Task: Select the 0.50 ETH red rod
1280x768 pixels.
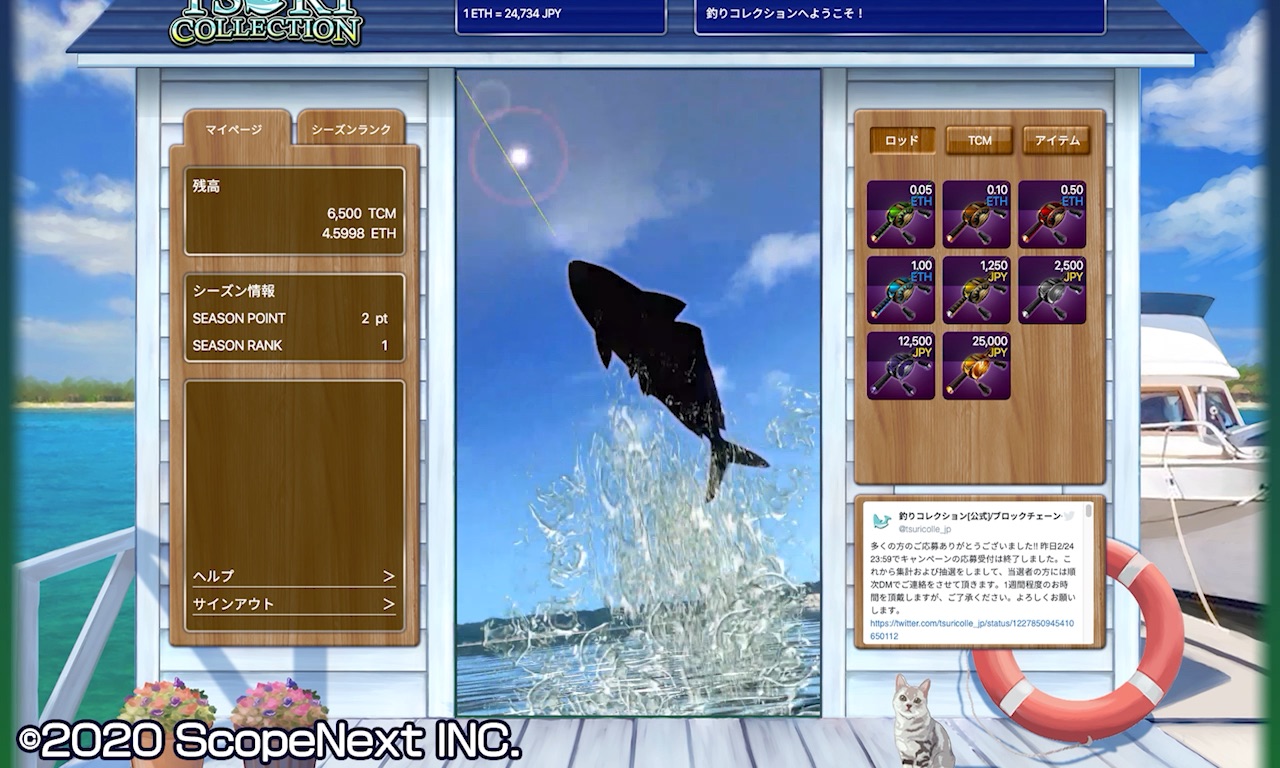Action: point(1052,214)
